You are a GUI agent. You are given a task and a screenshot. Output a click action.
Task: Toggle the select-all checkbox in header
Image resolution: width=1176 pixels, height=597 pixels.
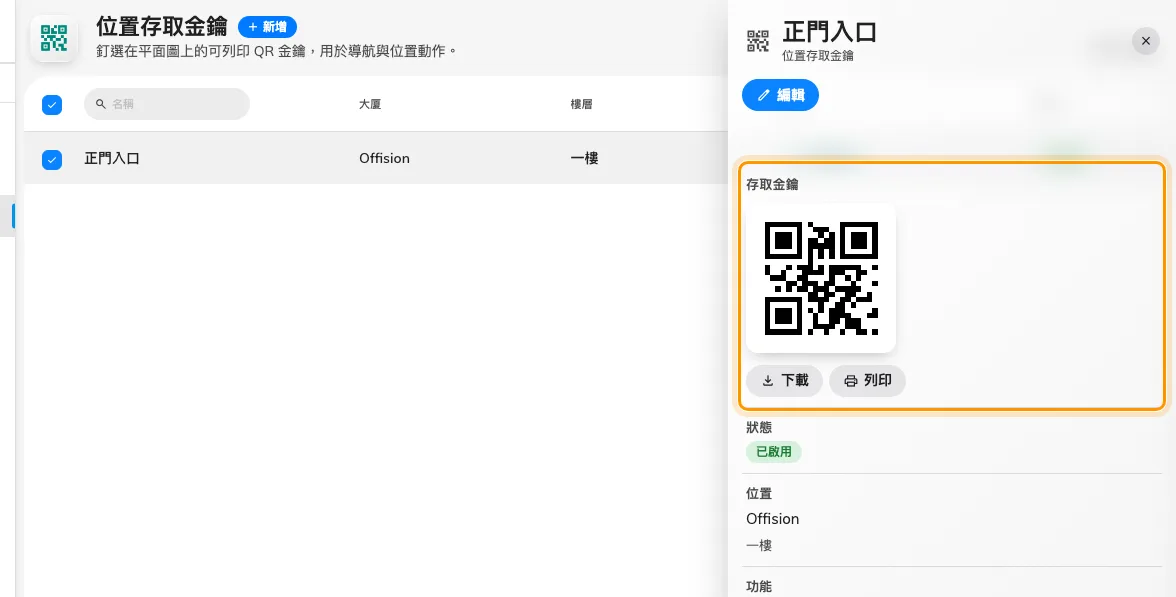tap(52, 104)
